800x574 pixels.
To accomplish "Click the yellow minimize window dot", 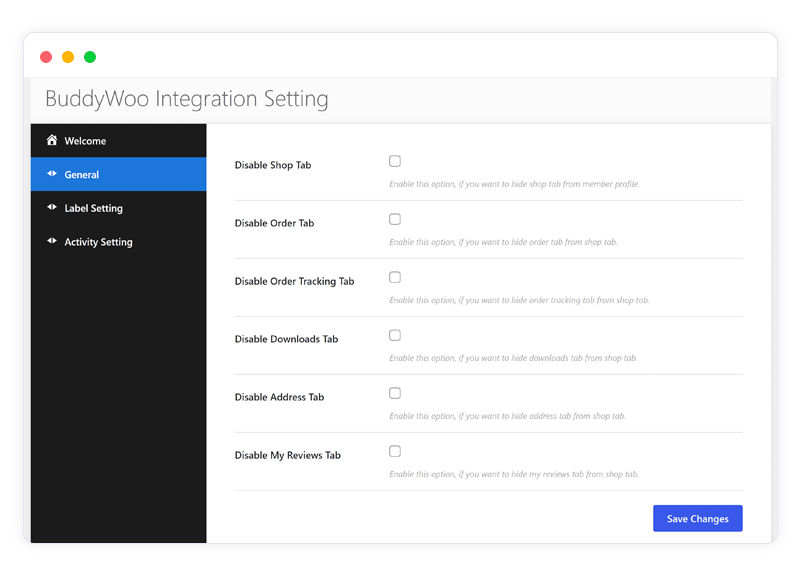I will tap(68, 57).
